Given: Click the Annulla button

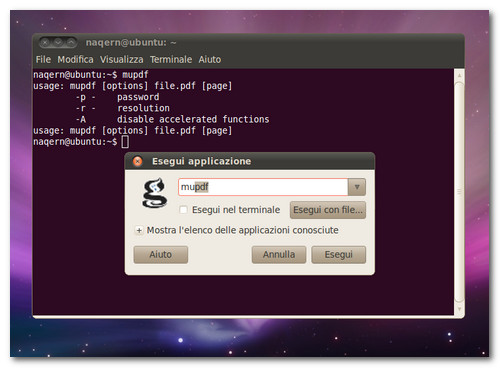Looking at the screenshot, I should coord(279,255).
